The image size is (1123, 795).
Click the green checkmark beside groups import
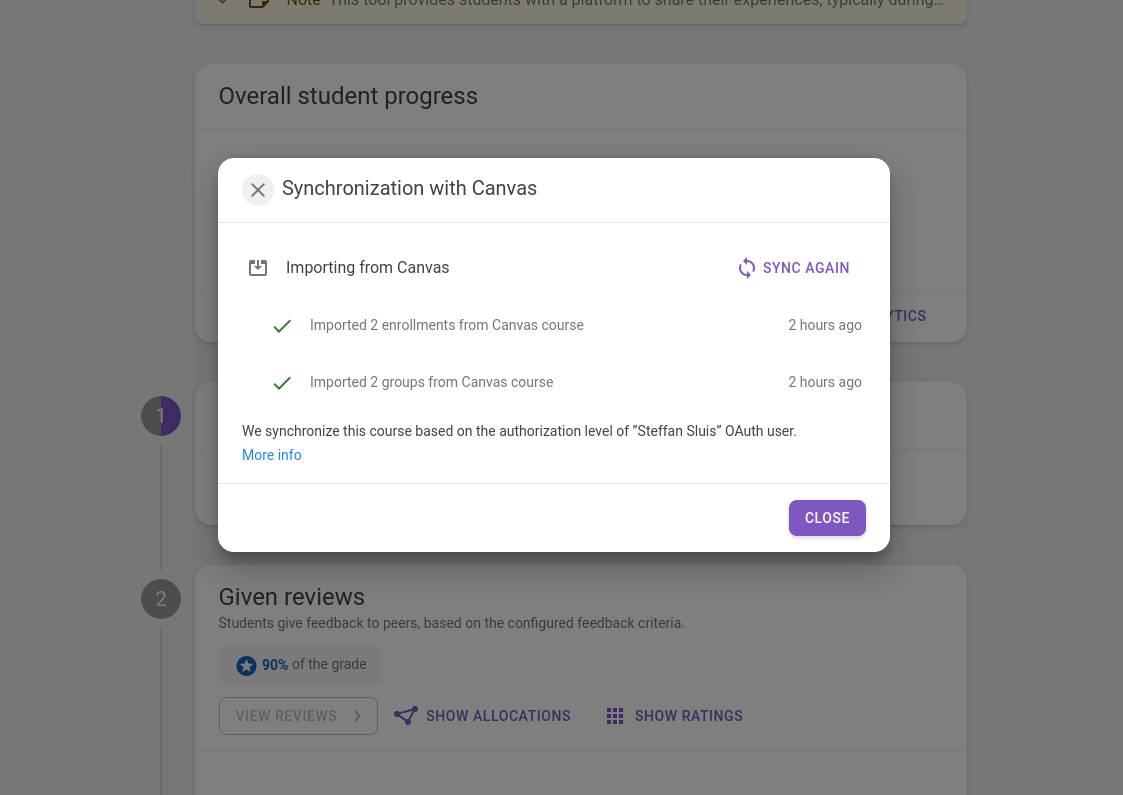pyautogui.click(x=282, y=383)
